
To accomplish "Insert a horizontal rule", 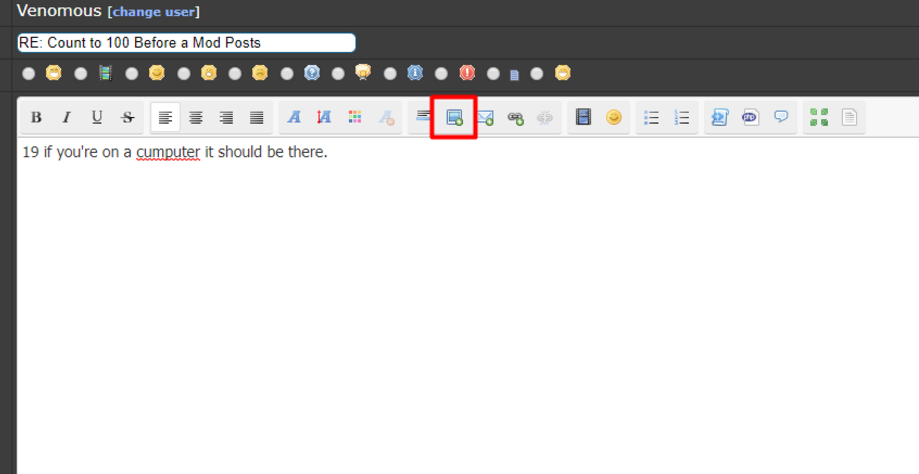I will (x=423, y=117).
